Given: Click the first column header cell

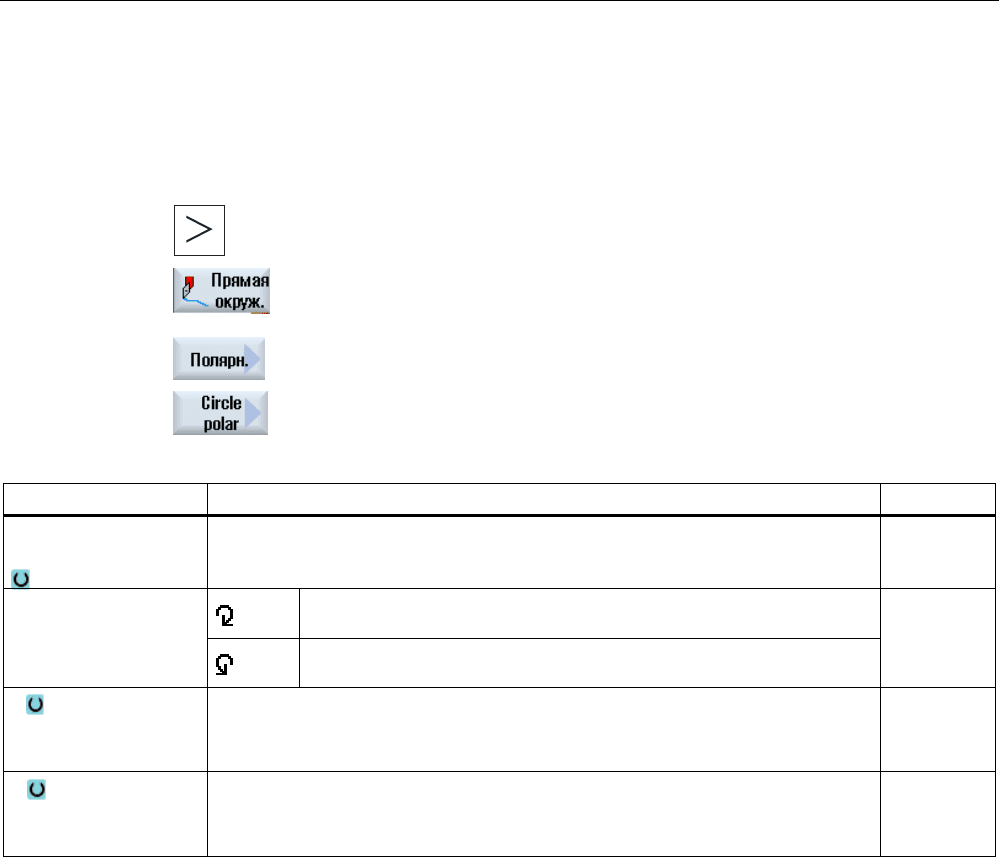Looking at the screenshot, I should click(x=105, y=499).
